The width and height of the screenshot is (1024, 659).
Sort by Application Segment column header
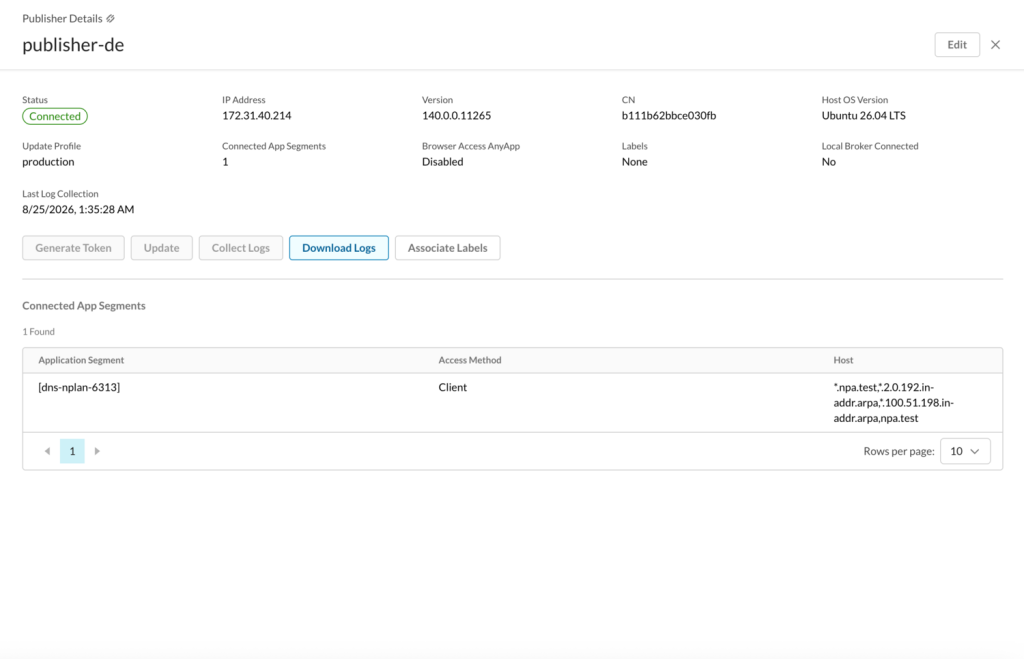pos(81,360)
